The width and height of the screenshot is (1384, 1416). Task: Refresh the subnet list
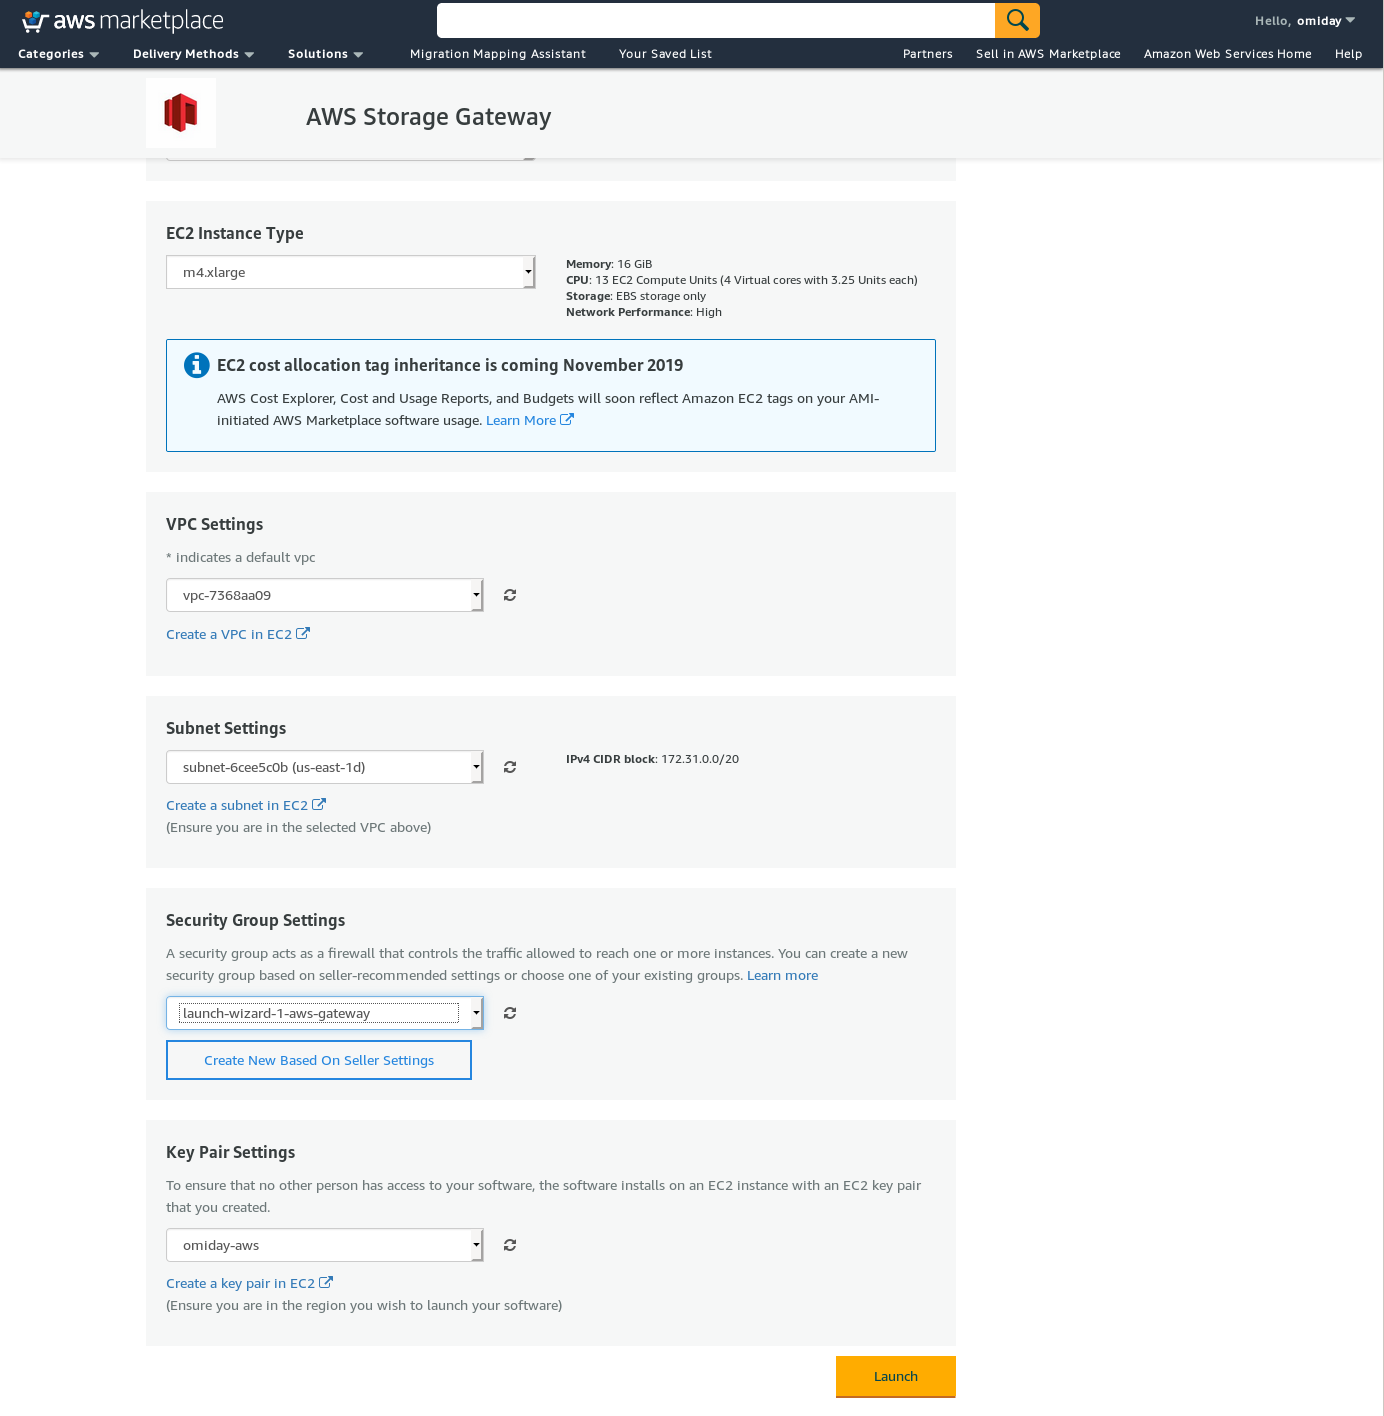point(510,767)
